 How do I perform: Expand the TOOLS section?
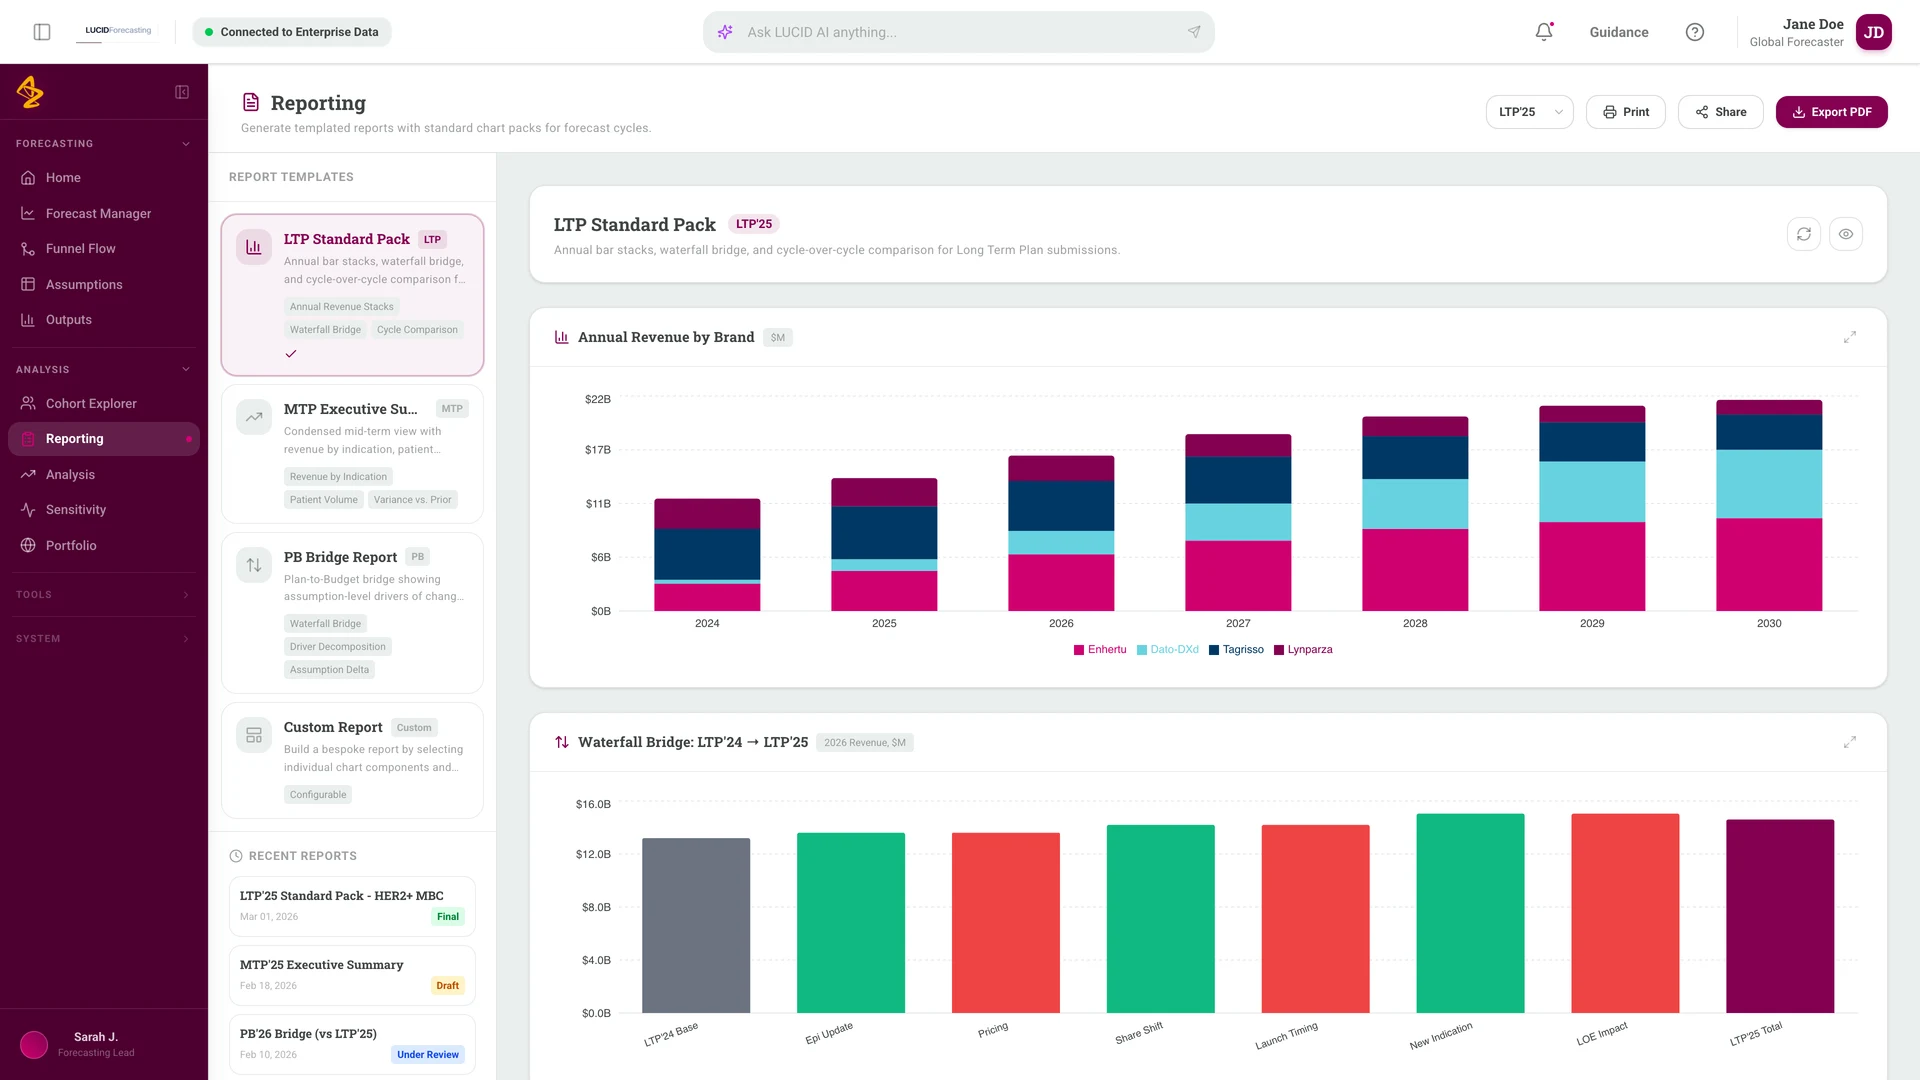[104, 595]
